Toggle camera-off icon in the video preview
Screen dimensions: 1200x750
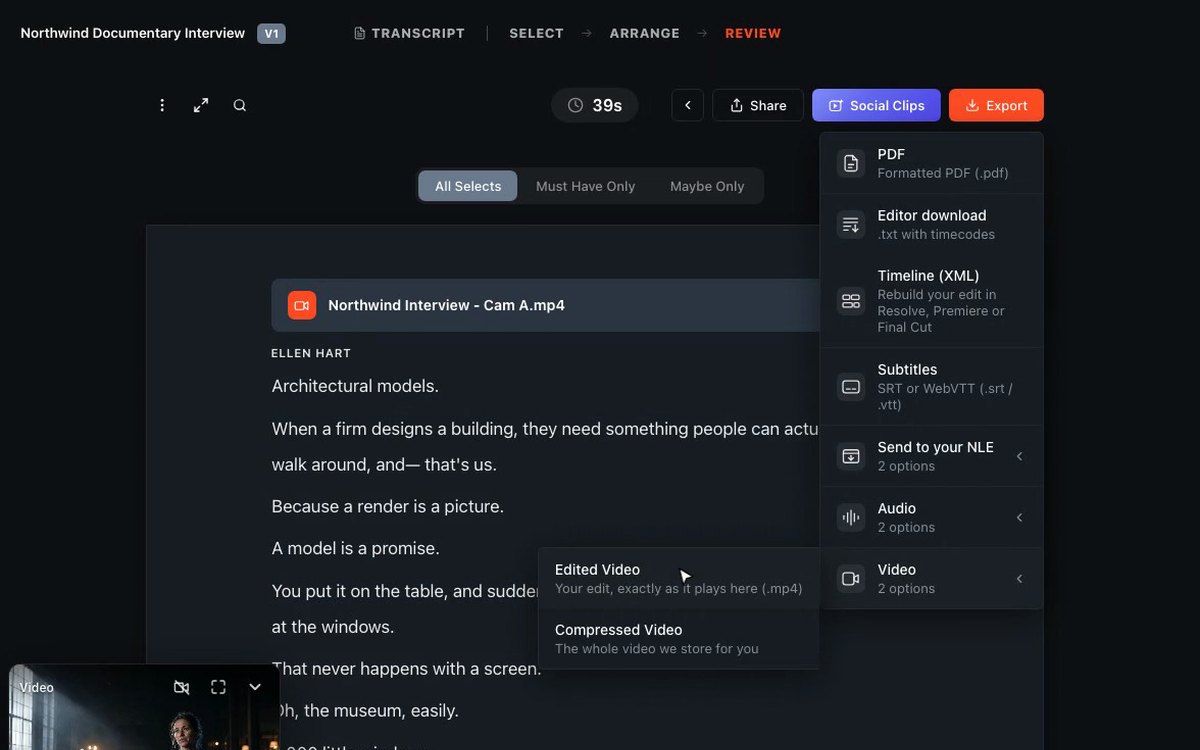(x=181, y=687)
